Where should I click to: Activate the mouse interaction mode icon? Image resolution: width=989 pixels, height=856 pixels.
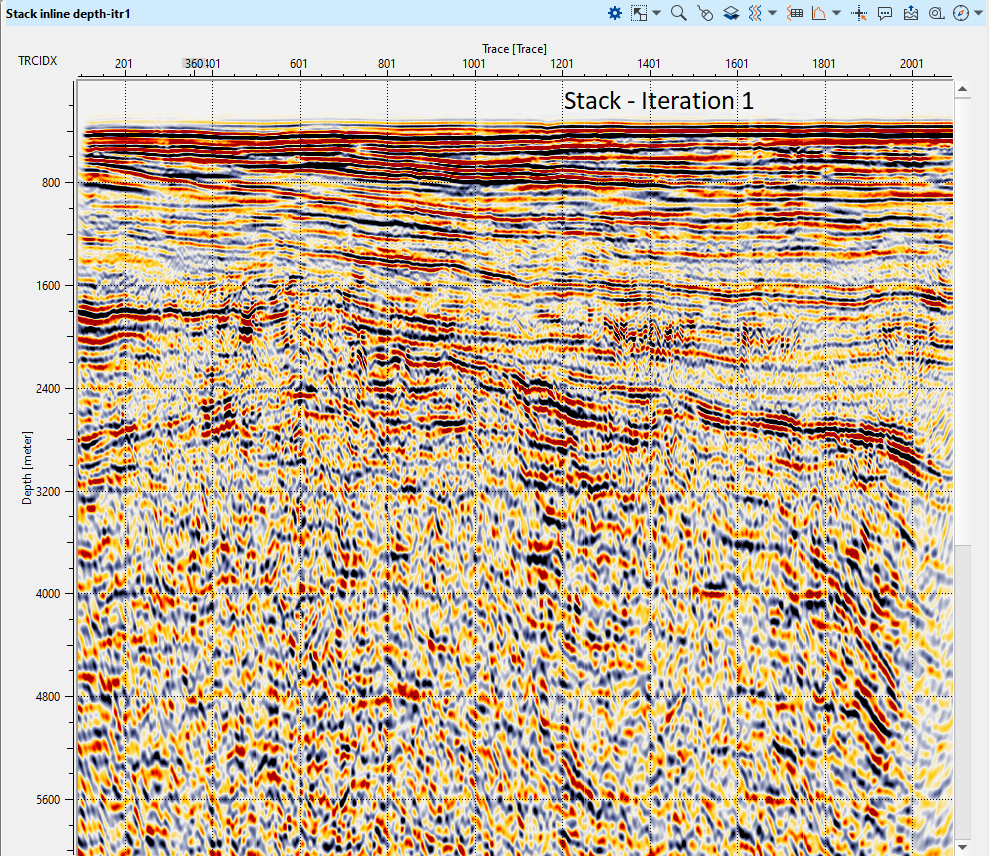[705, 13]
